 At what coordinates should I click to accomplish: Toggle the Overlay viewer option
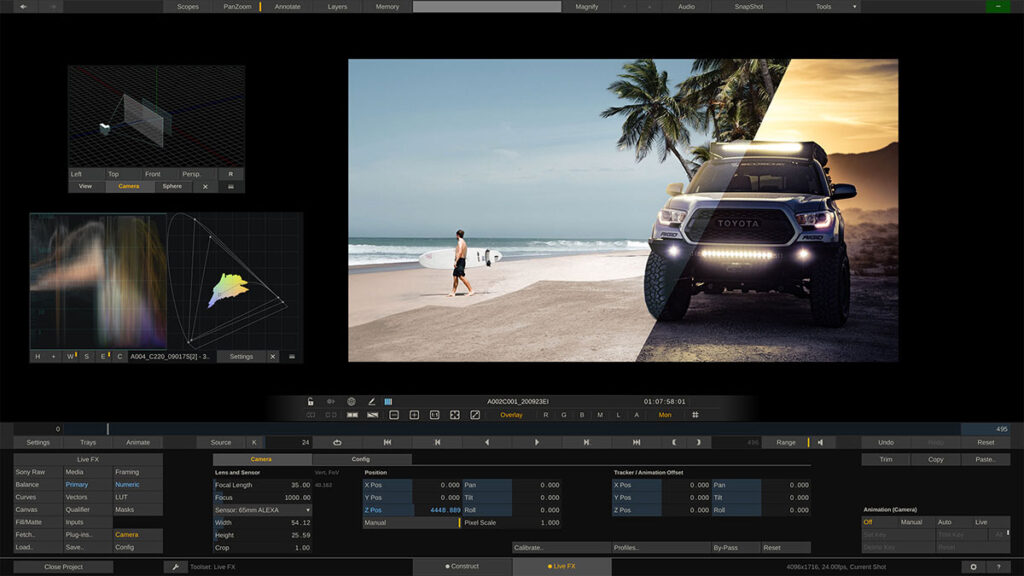[x=511, y=414]
